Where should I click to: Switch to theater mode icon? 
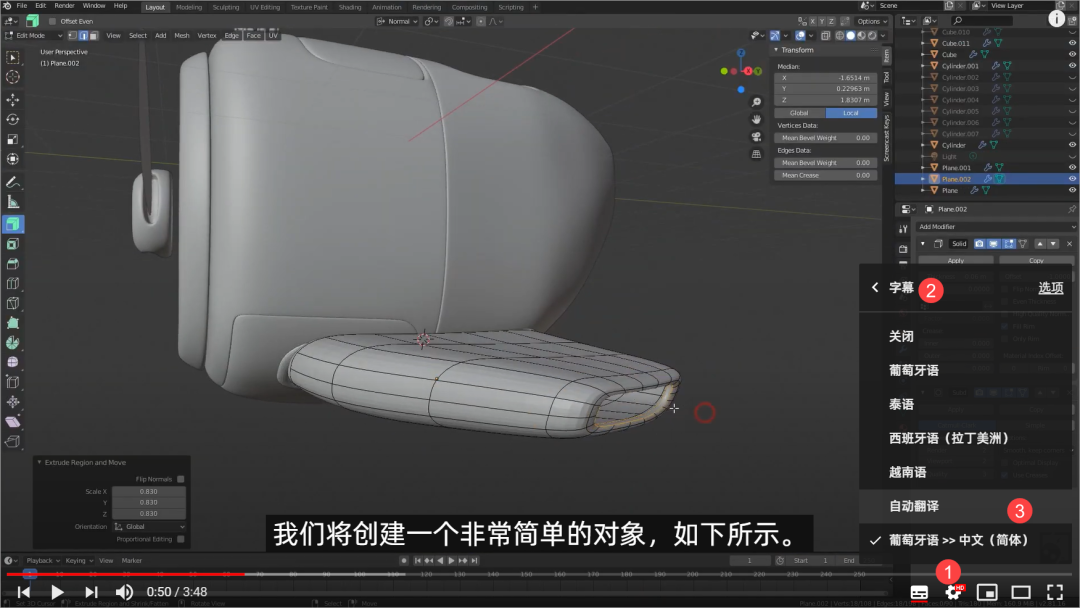point(1021,592)
